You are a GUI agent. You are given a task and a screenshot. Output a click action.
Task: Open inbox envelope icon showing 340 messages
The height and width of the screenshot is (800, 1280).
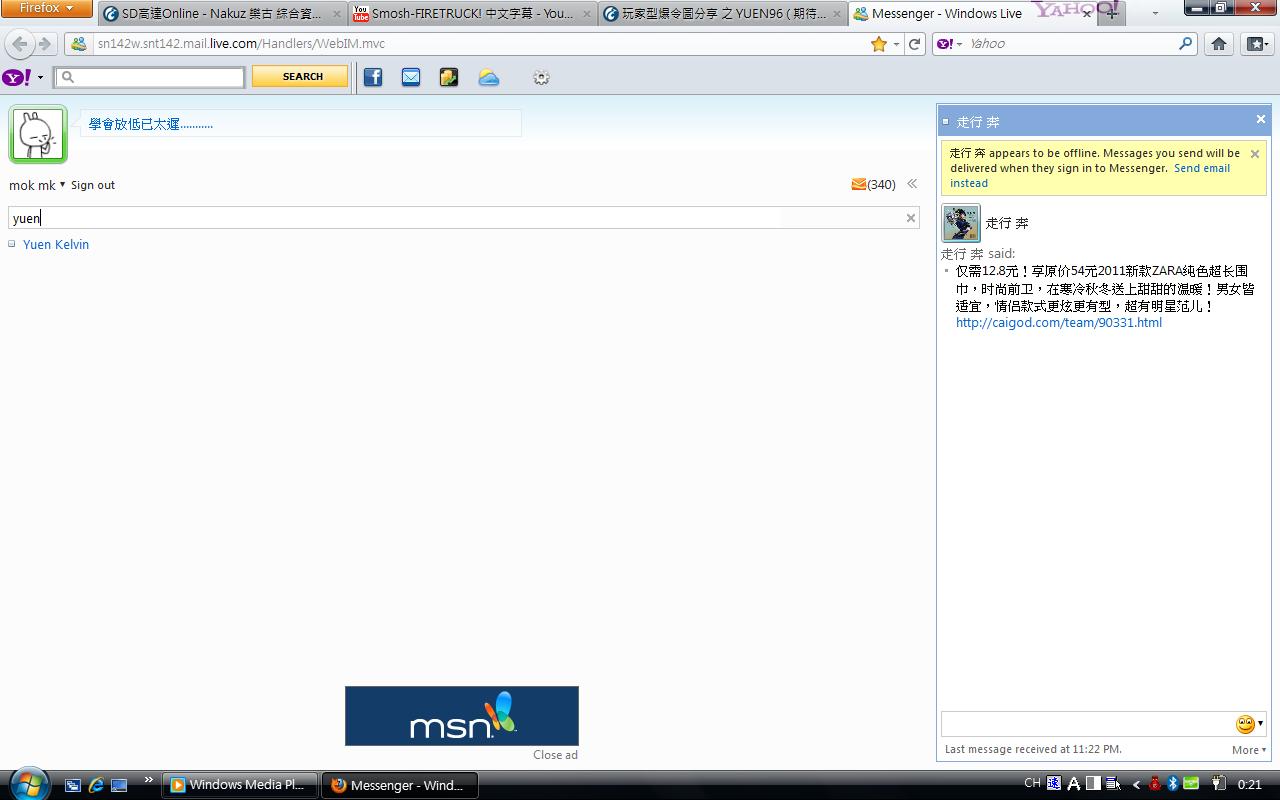tap(858, 184)
